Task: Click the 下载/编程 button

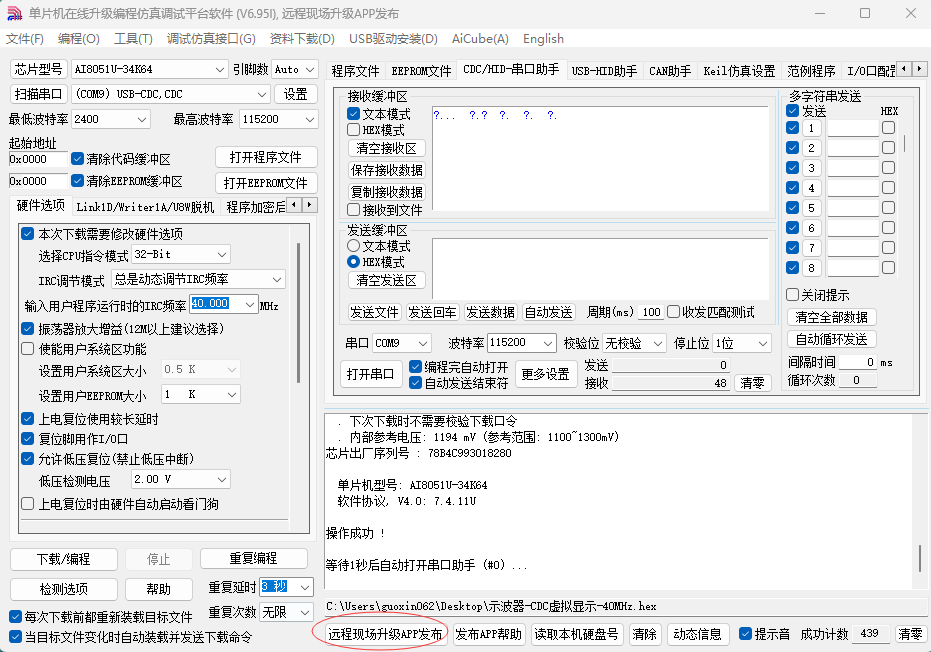Action: coord(64,559)
